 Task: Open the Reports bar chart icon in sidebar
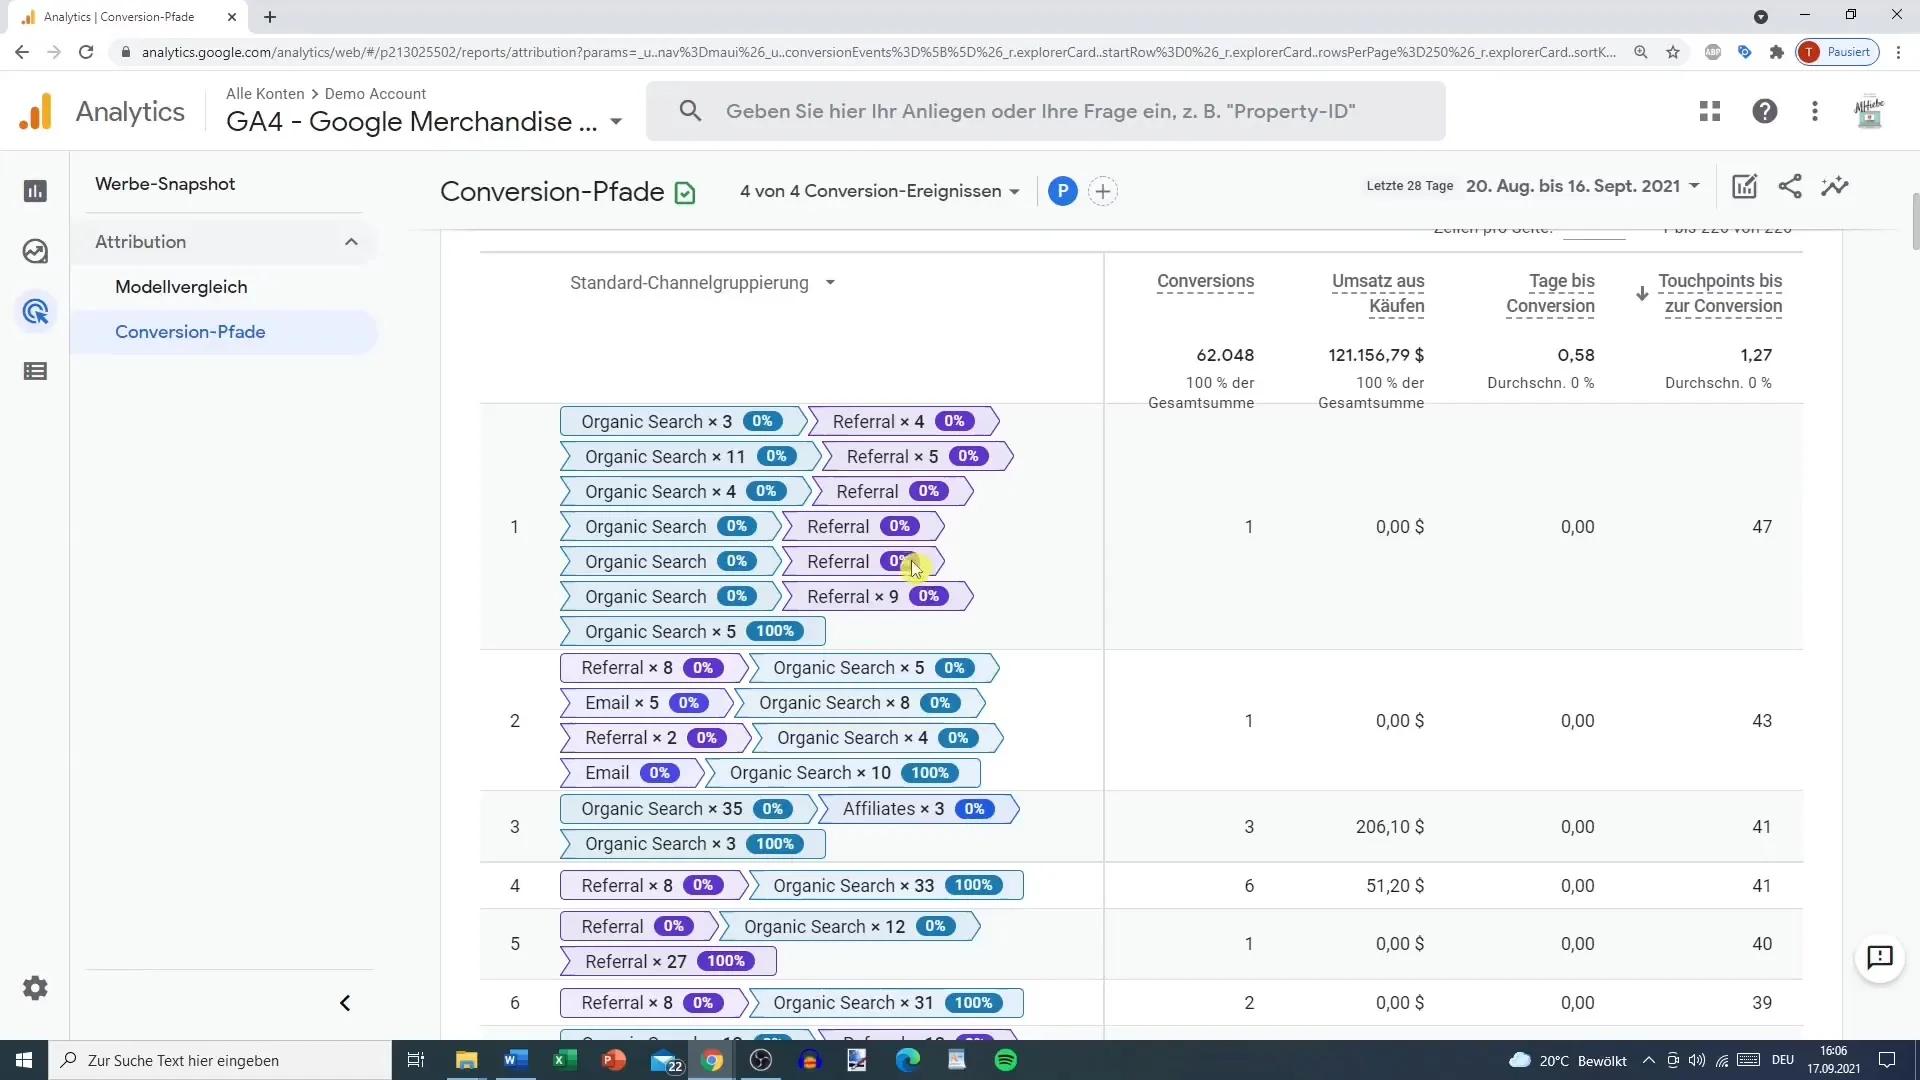(35, 191)
